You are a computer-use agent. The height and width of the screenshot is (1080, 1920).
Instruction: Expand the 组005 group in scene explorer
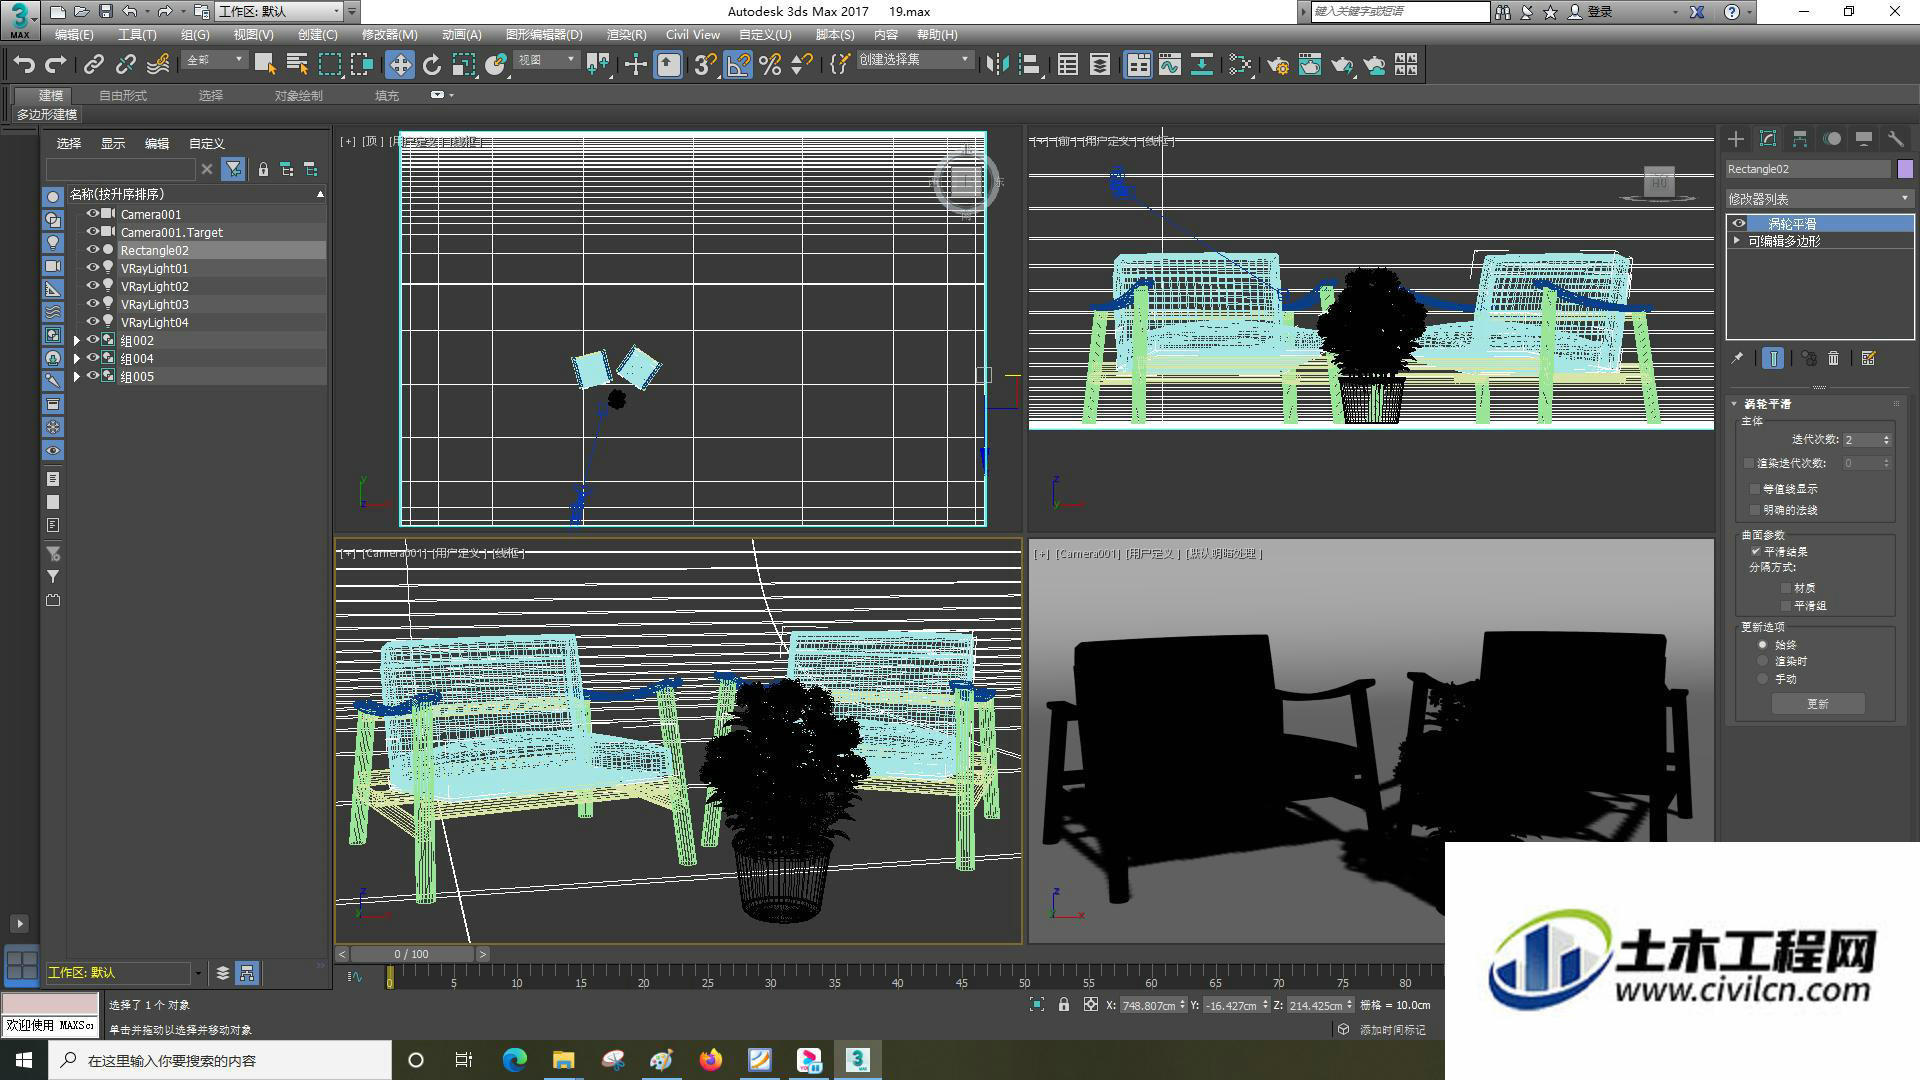77,377
